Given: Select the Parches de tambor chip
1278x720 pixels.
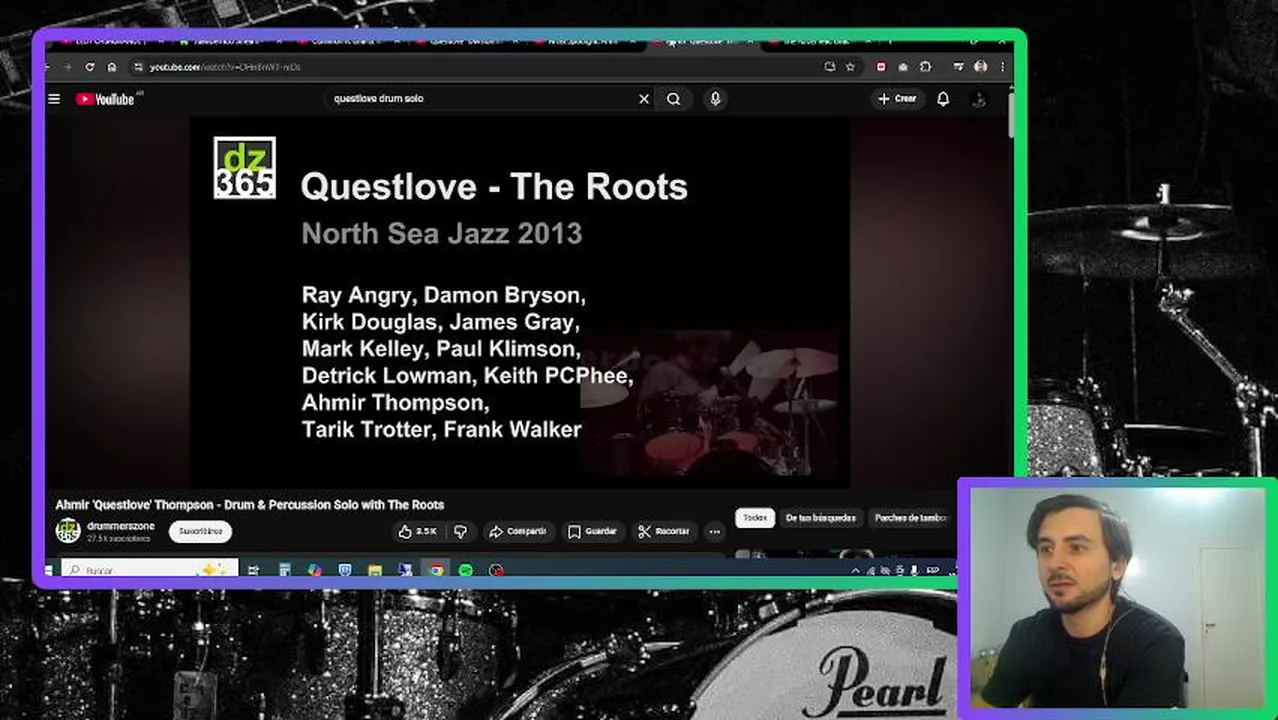Looking at the screenshot, I should pos(910,518).
